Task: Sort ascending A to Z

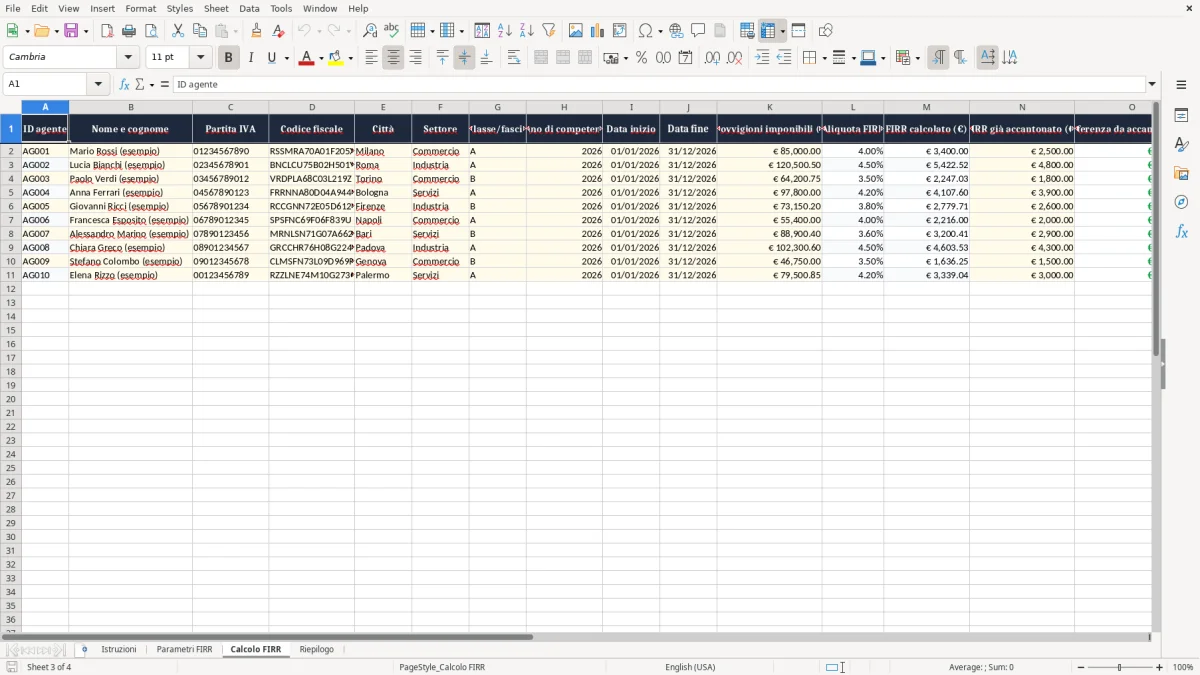Action: point(505,31)
